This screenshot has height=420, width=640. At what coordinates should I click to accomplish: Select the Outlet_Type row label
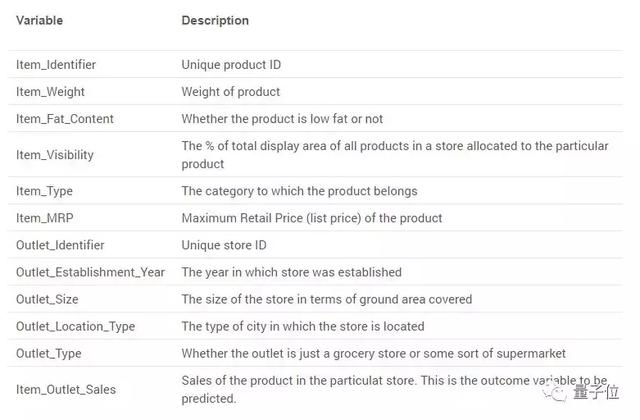coord(49,353)
